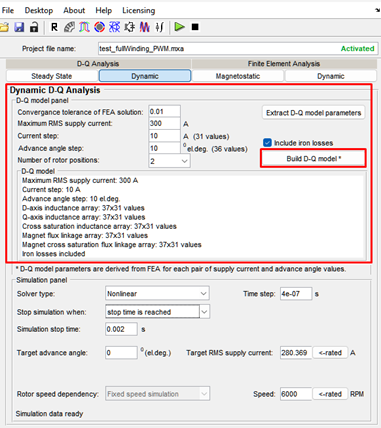Click the bold R toolbar icon
Screen dimensions: 381x428
click(54, 27)
